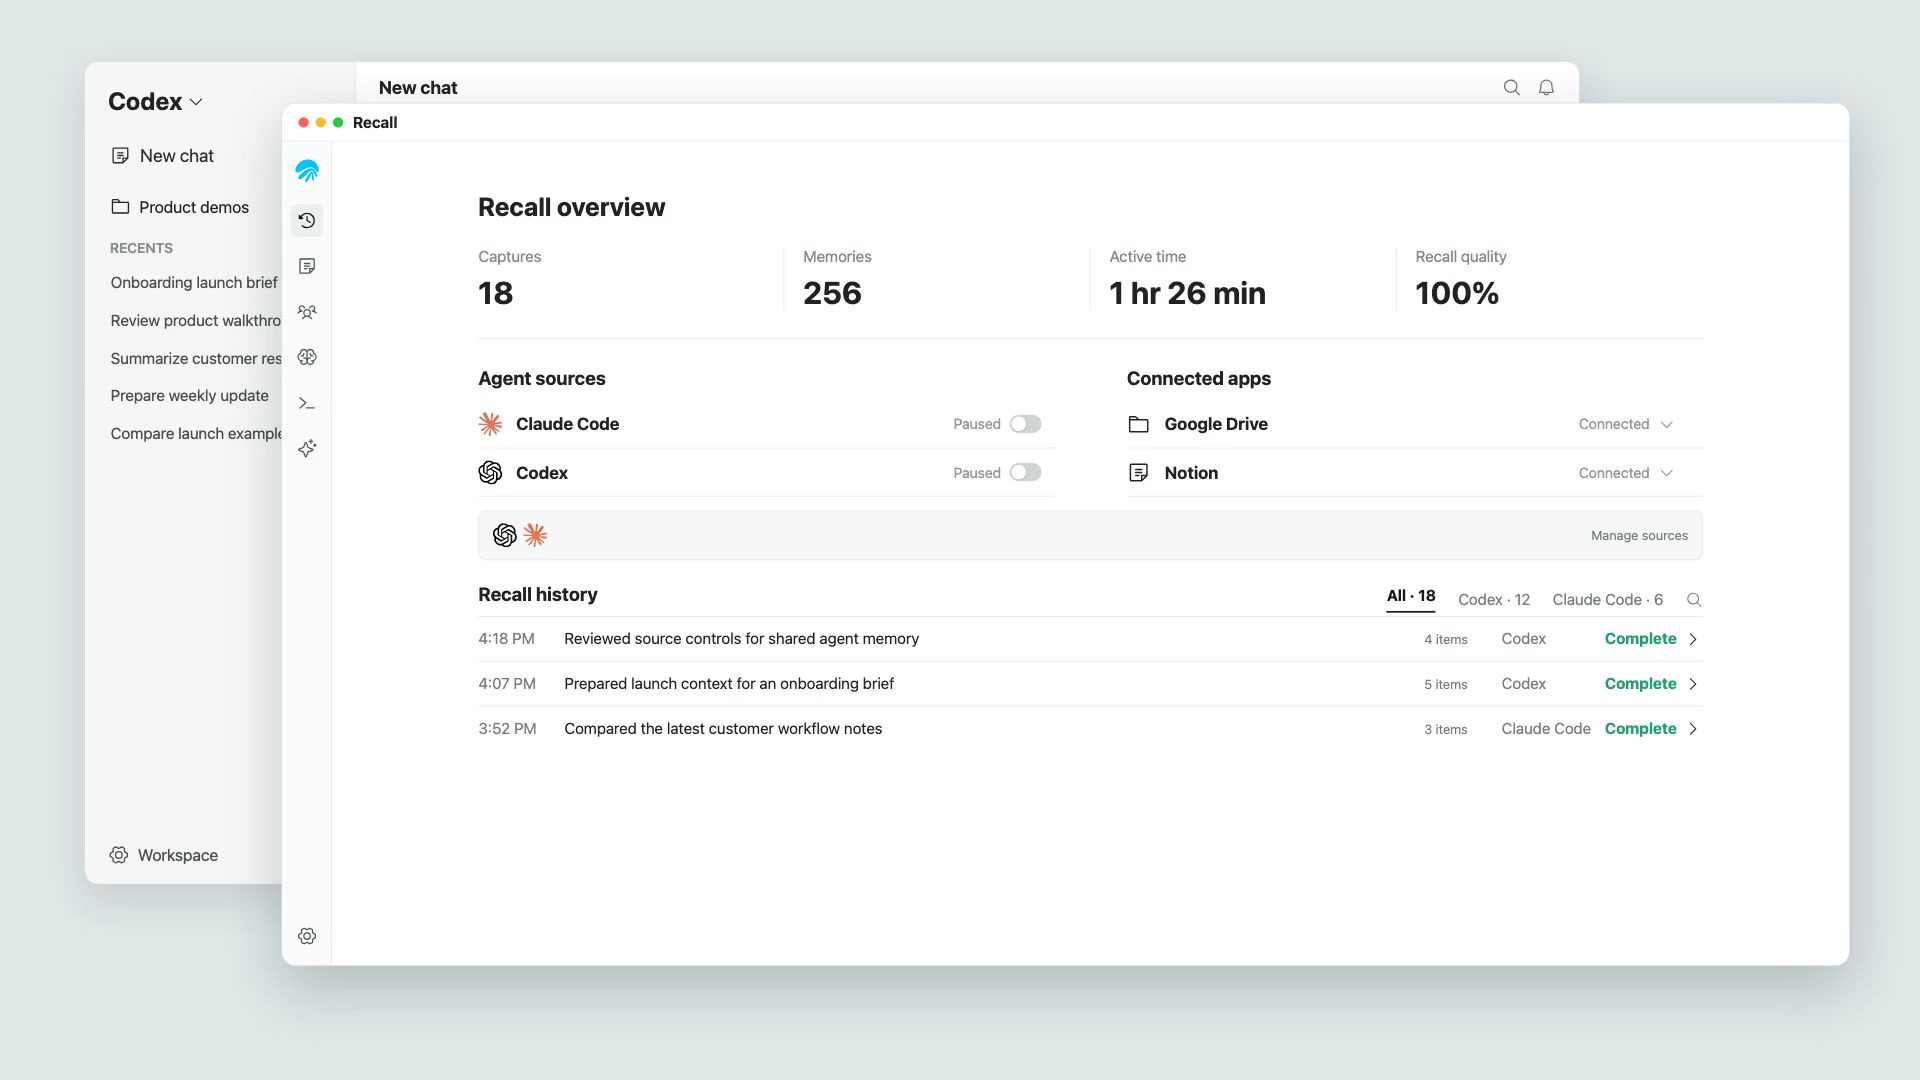Image resolution: width=1920 pixels, height=1080 pixels.
Task: Click the Codex source label in 4:07 PM row
Action: pos(1524,684)
